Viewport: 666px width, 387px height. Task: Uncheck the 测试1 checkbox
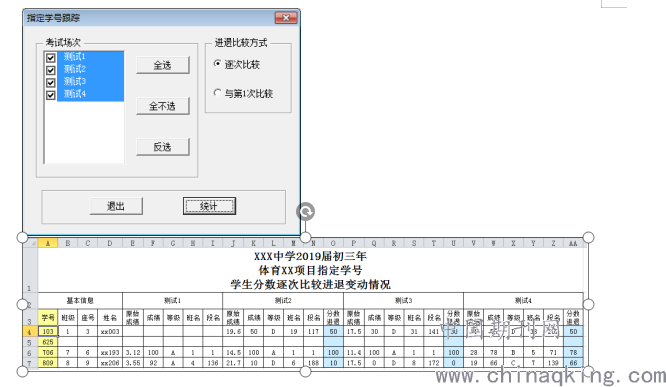tap(51, 57)
